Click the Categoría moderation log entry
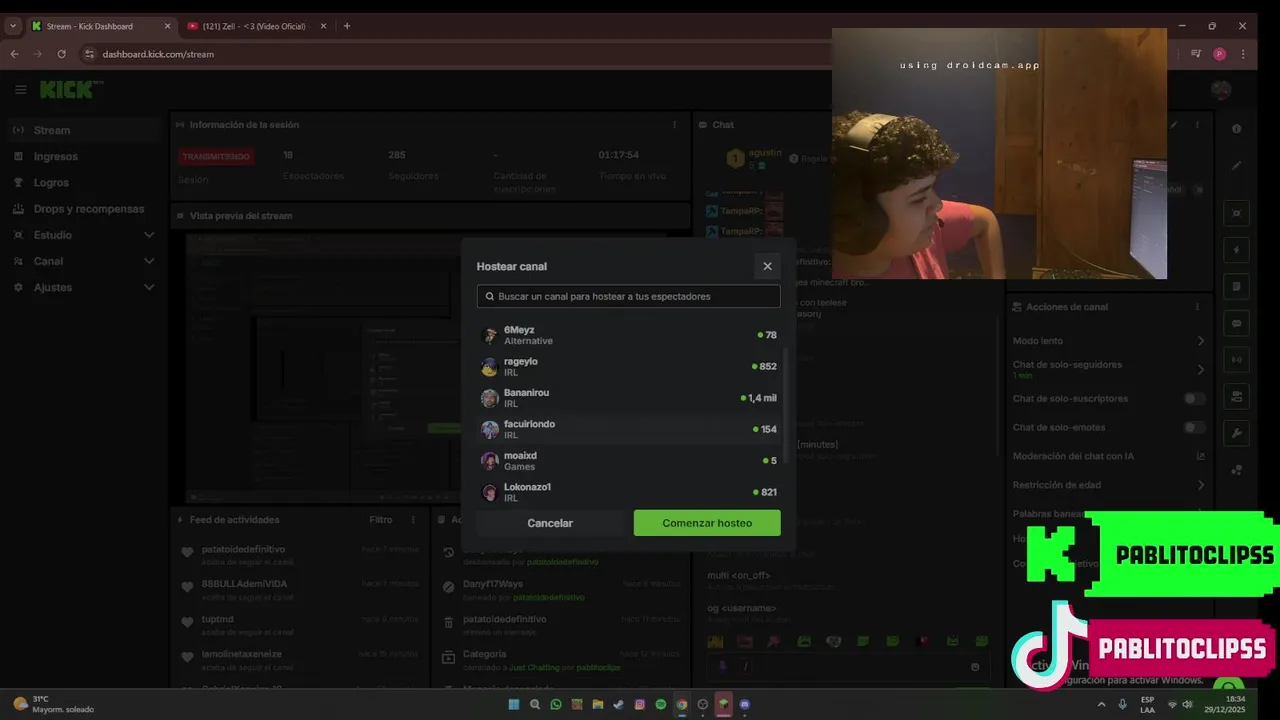Viewport: 1280px width, 720px height. [562, 659]
